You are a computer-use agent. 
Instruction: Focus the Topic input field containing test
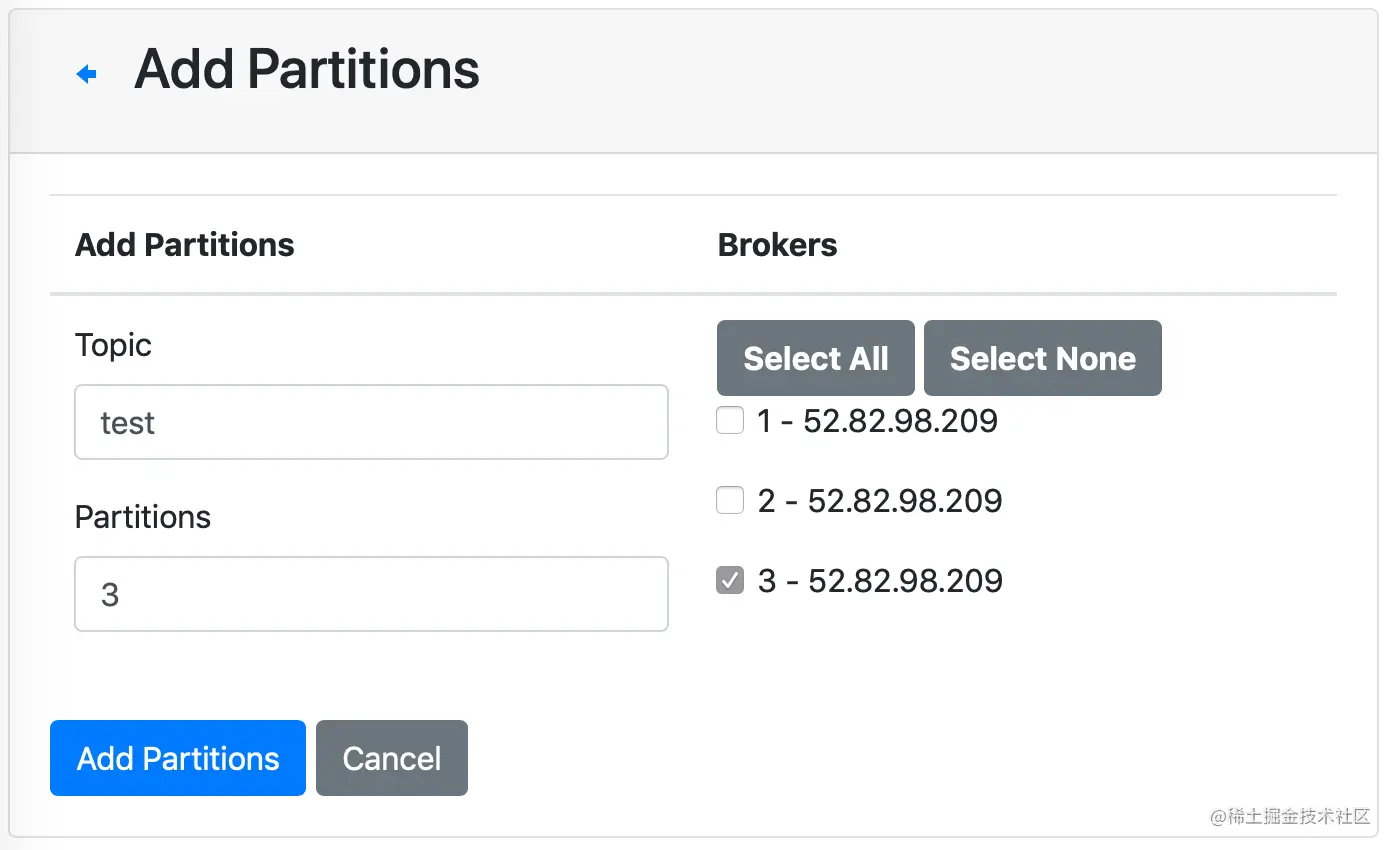point(371,422)
